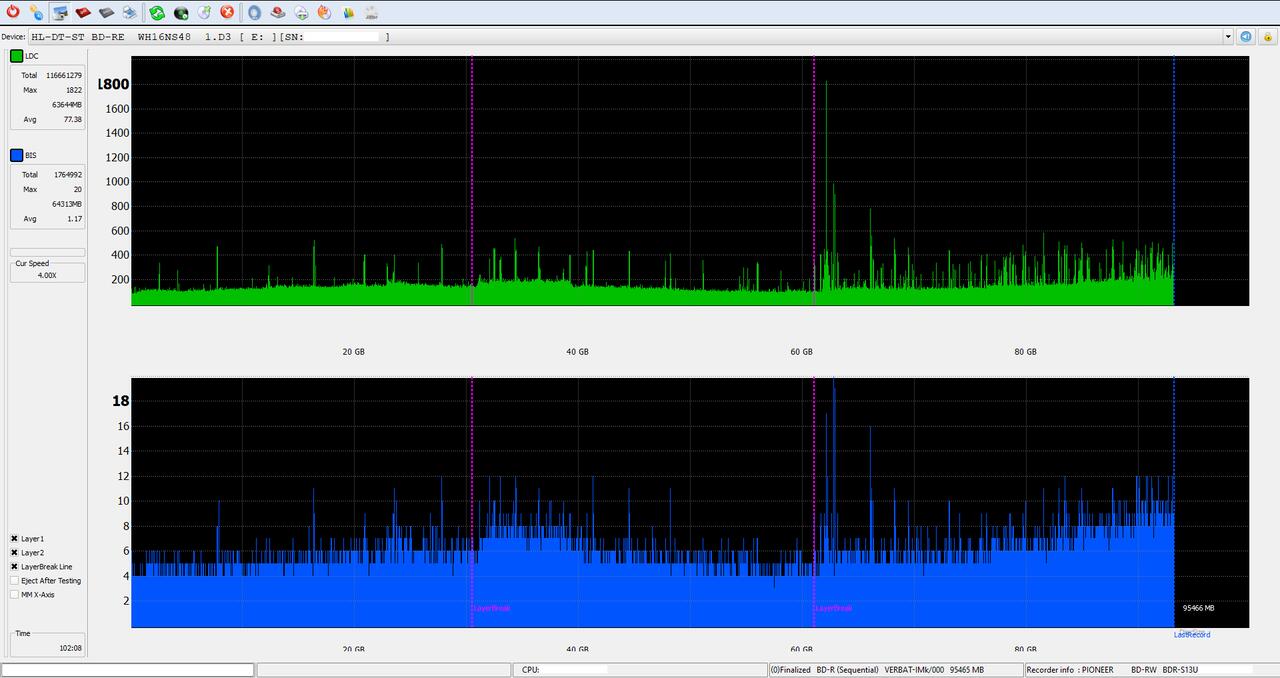Screen dimensions: 1280x678
Task: Click the BD-RW BDR-S13U status text
Action: (1164, 670)
